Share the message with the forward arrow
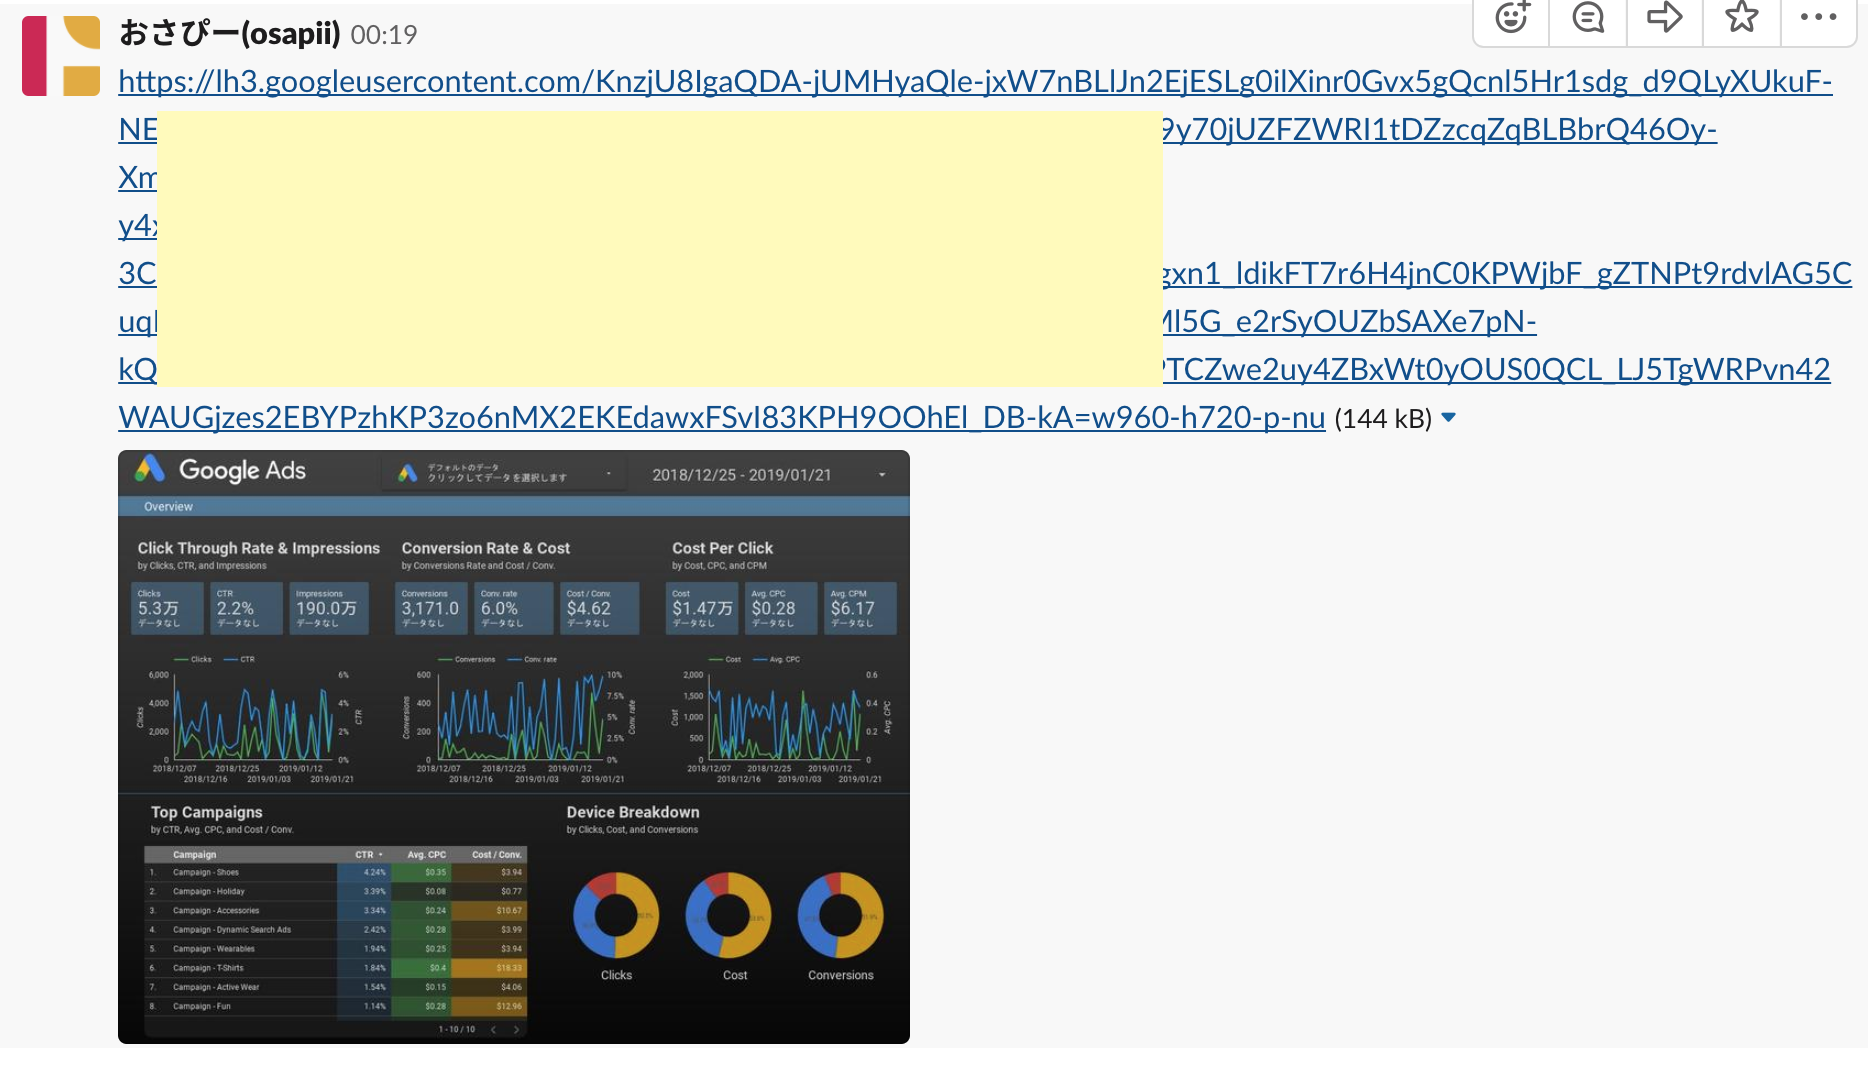 click(x=1665, y=18)
